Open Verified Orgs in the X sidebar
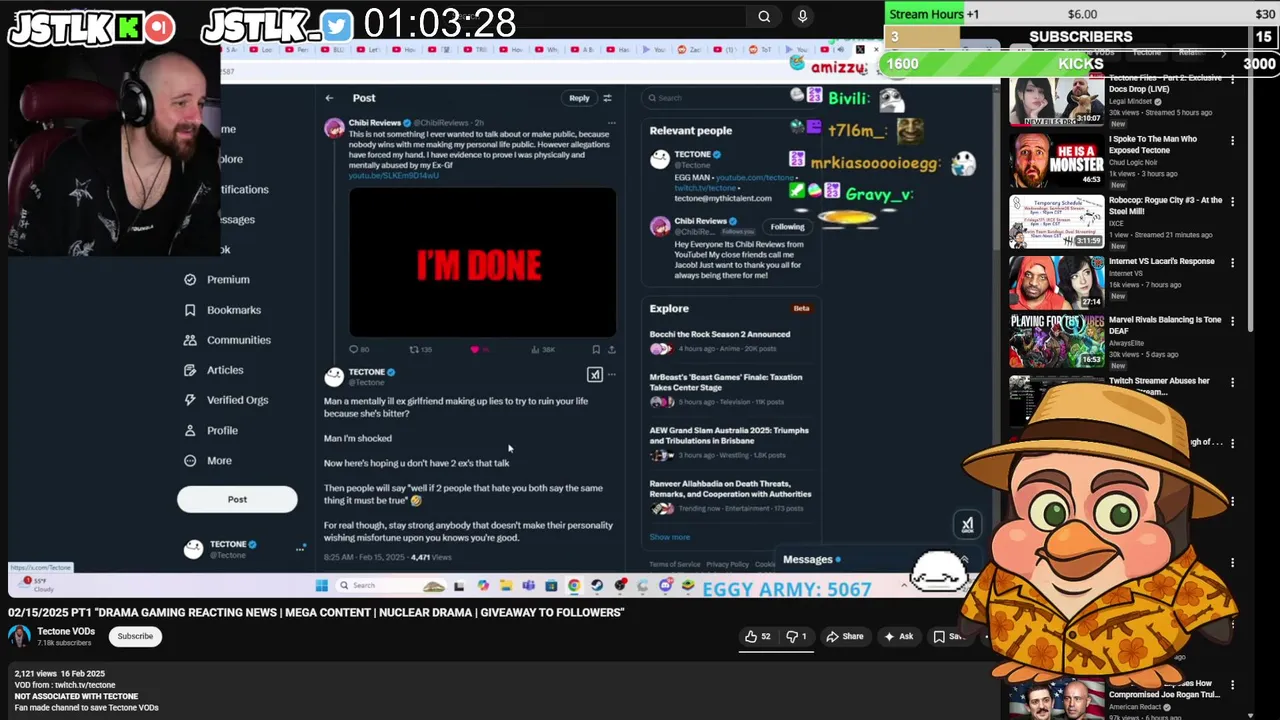Image resolution: width=1280 pixels, height=720 pixels. 226,400
